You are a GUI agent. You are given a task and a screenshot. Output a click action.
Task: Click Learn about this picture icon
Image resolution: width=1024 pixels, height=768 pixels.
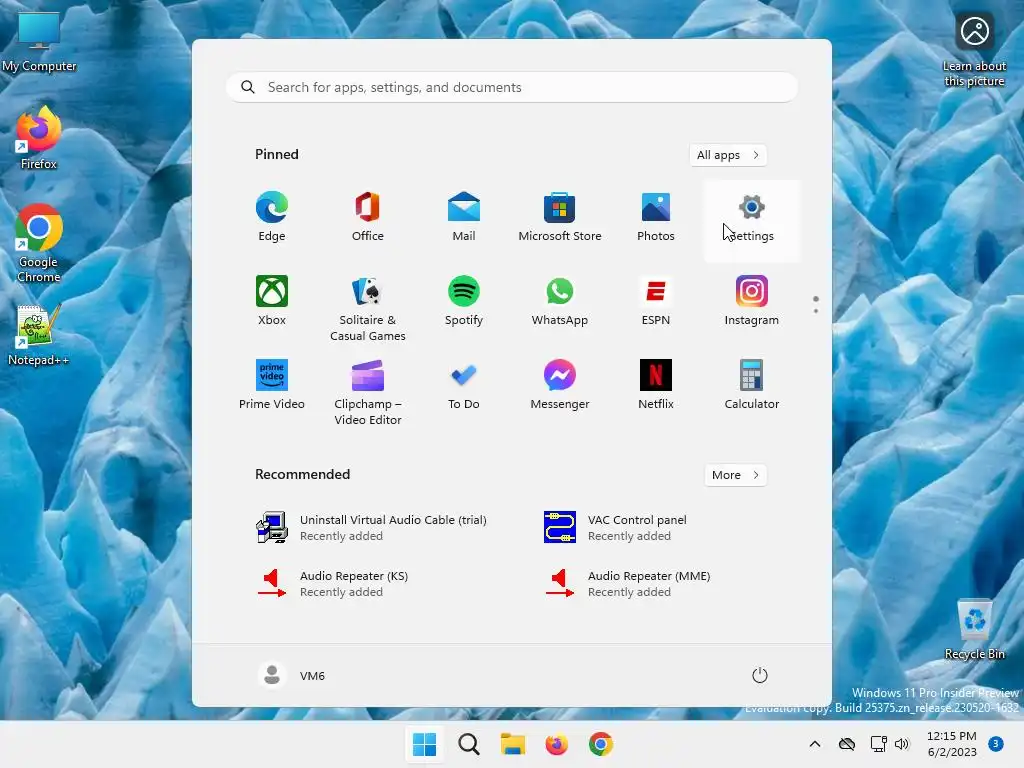point(974,50)
